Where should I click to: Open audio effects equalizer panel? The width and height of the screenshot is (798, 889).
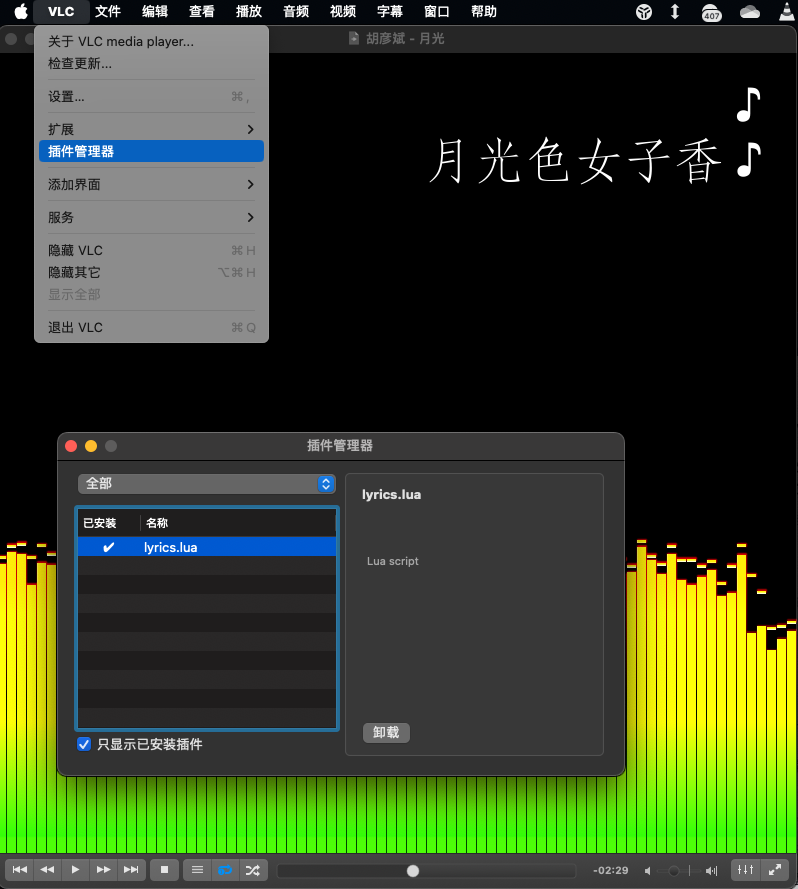[745, 869]
